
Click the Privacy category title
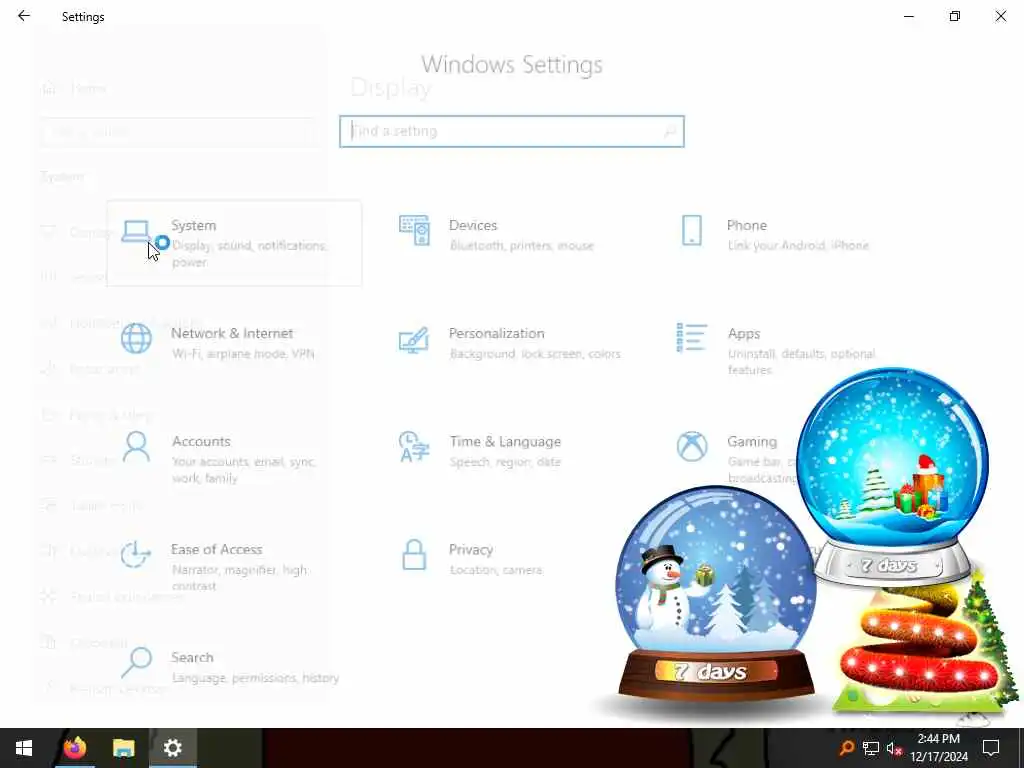point(471,550)
